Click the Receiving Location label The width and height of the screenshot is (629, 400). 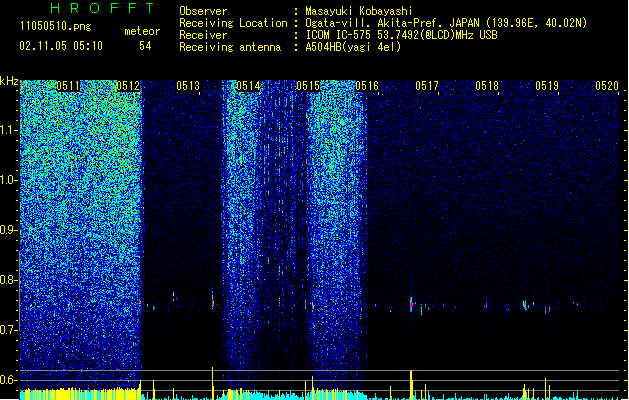(x=233, y=23)
